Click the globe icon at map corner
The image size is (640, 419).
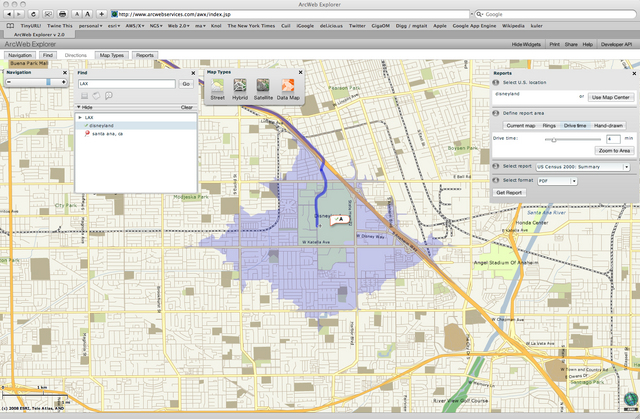(631, 399)
